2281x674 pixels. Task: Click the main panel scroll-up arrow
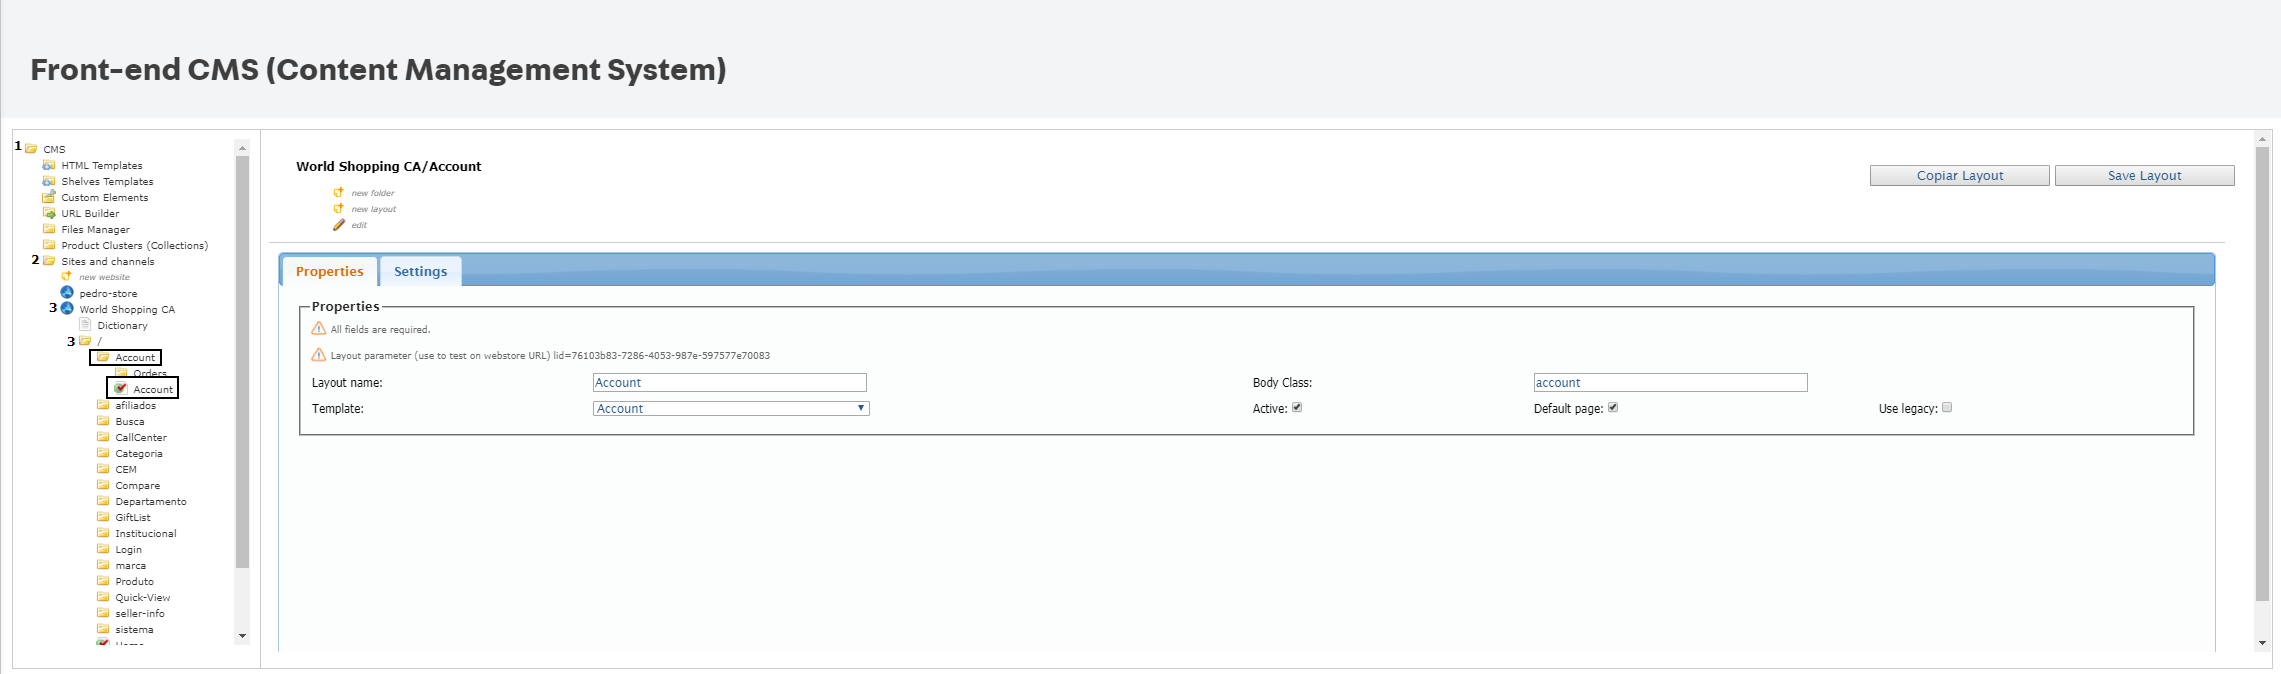click(x=2263, y=139)
